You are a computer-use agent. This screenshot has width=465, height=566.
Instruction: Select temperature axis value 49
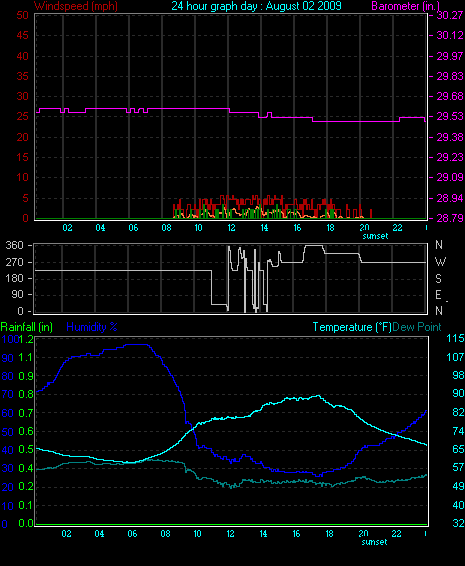(x=458, y=487)
